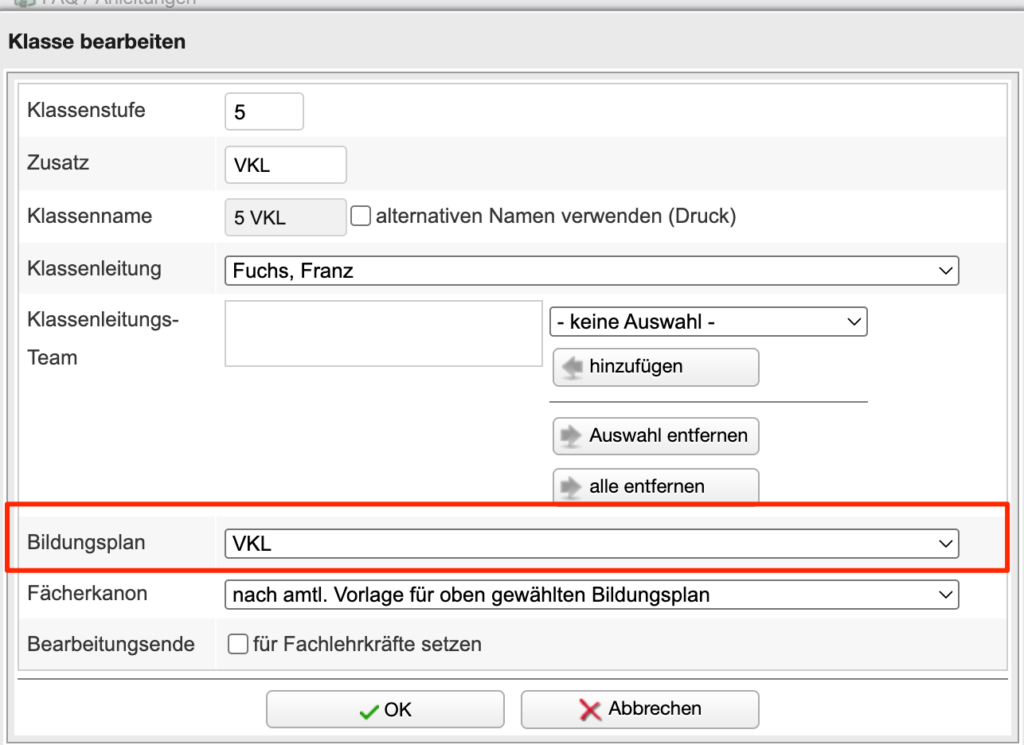Open the Klassenleitung dropdown showing Fuchs, Franz

[x=591, y=270]
